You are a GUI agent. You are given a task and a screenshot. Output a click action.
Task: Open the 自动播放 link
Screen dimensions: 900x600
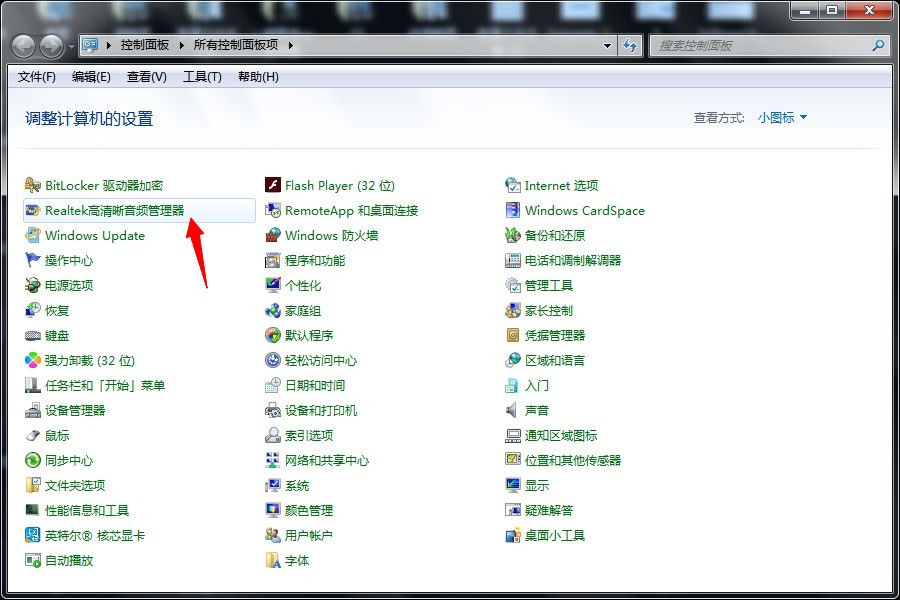click(69, 560)
